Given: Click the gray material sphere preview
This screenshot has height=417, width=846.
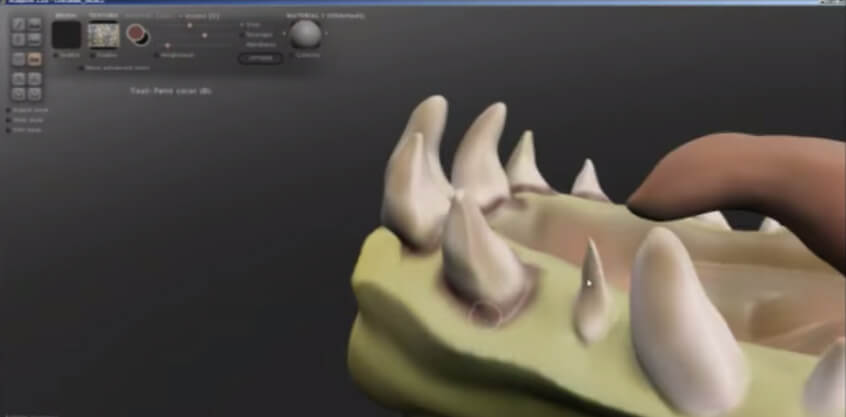Looking at the screenshot, I should (x=305, y=34).
